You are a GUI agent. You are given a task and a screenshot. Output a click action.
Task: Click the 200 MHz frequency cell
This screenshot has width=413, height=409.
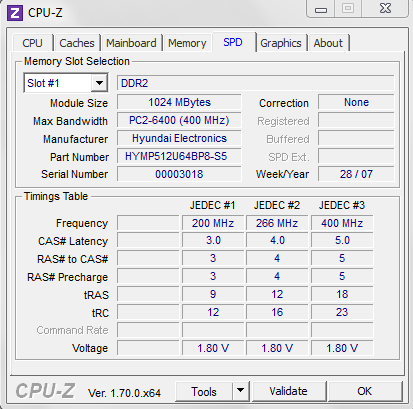(x=213, y=223)
